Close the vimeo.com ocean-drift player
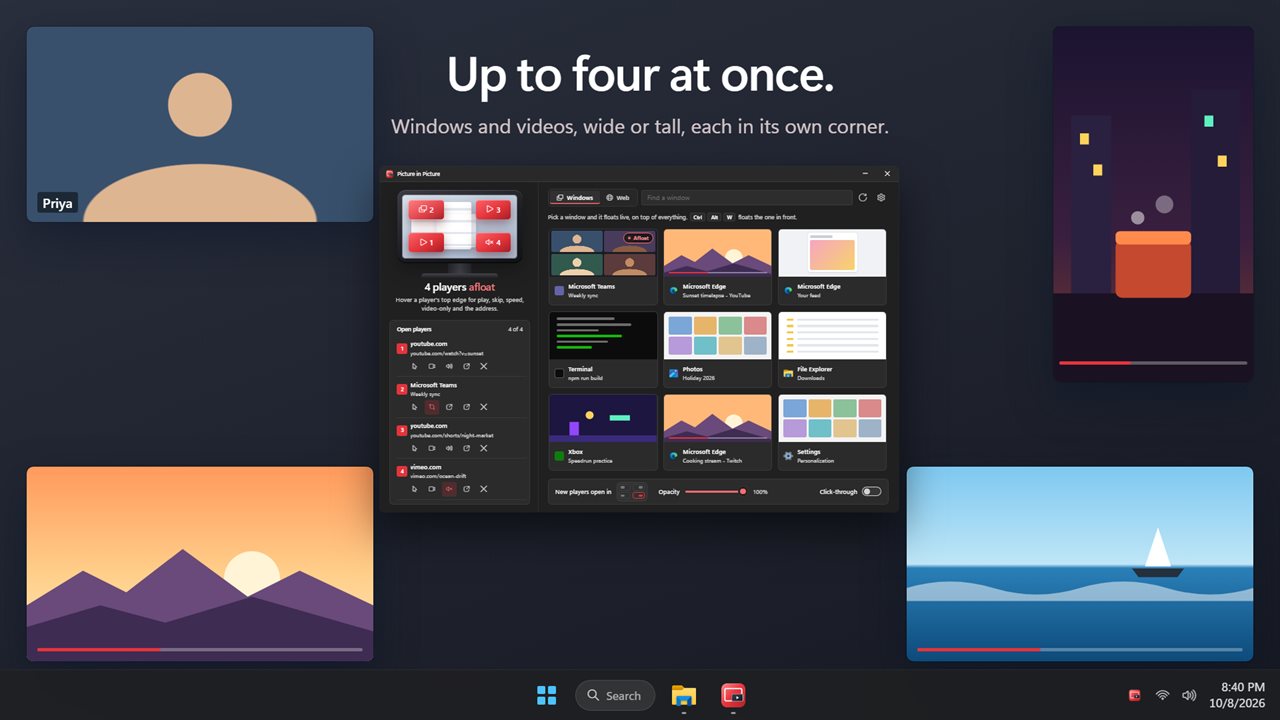 483,489
